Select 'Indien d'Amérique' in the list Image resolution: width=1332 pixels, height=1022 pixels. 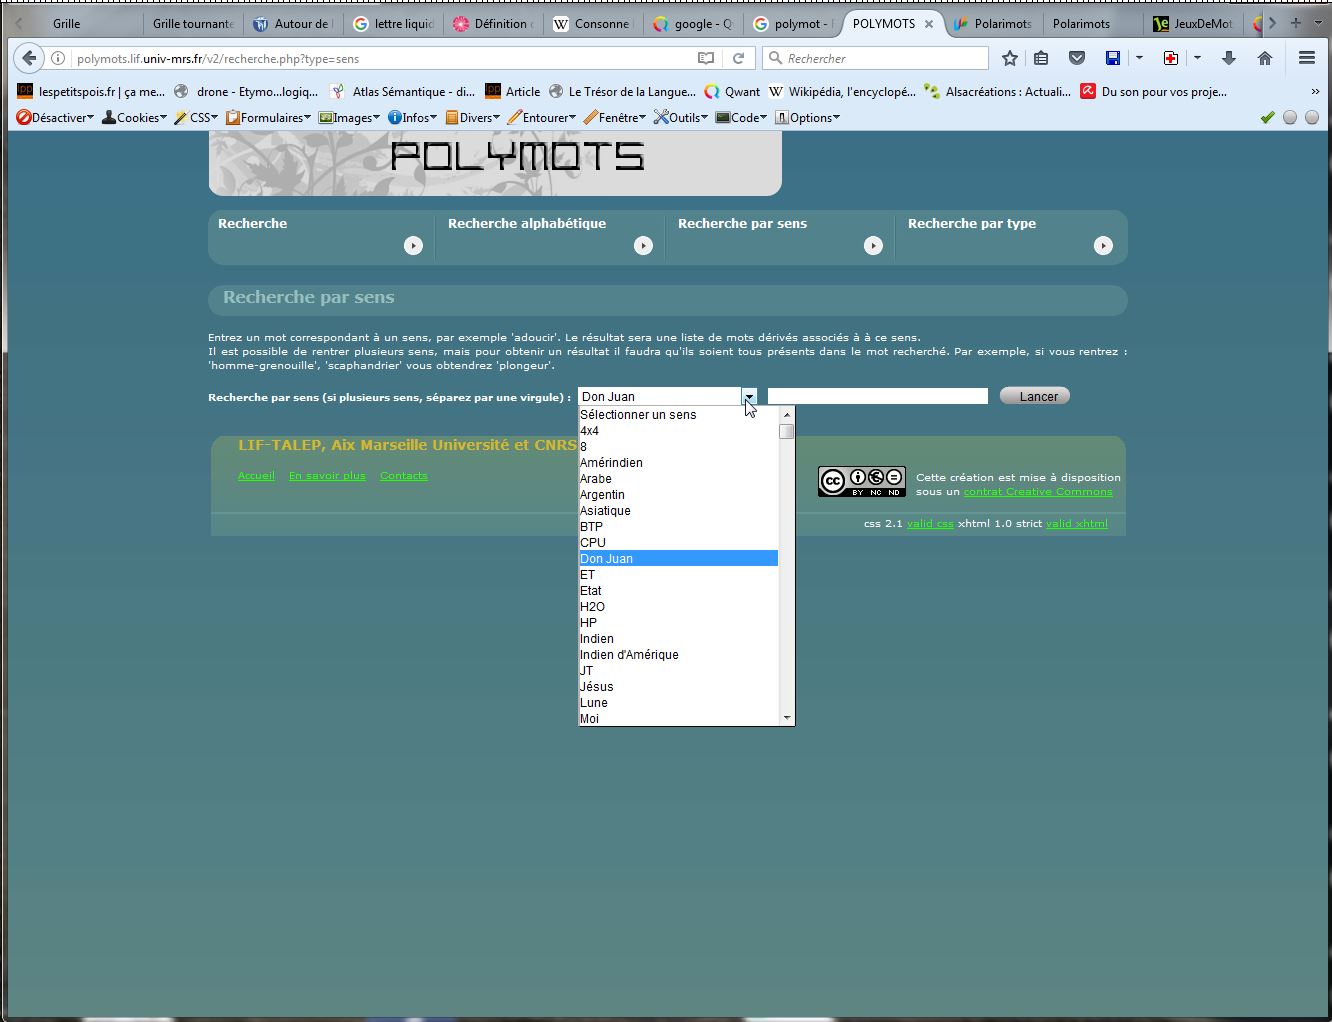point(679,655)
